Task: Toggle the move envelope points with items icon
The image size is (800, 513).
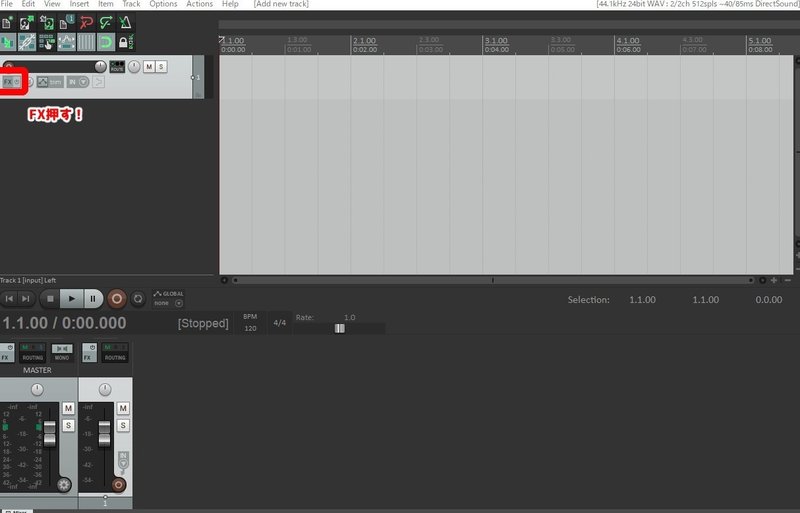Action: pyautogui.click(x=66, y=42)
